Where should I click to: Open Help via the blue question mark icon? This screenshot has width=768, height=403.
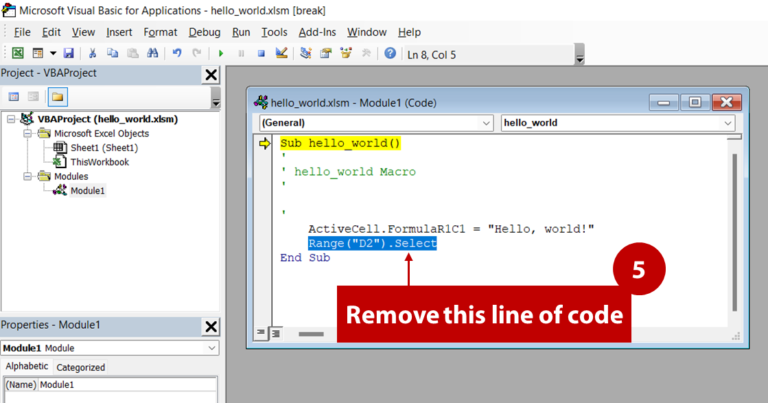(389, 53)
